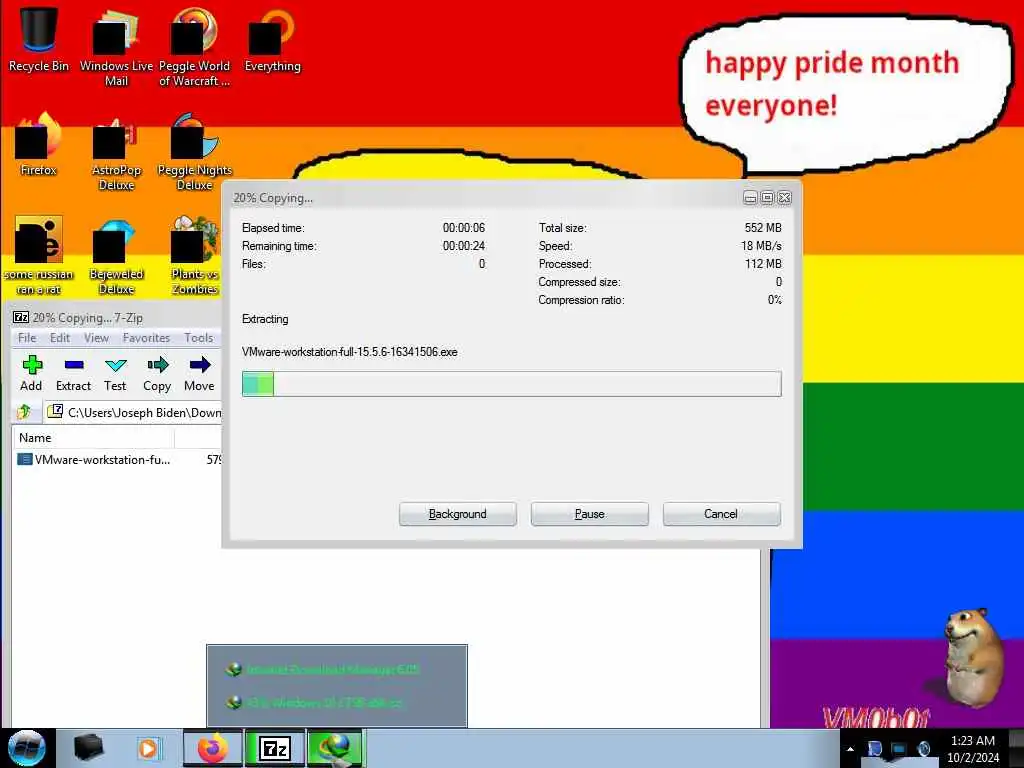Click the 18 MB/s speed value
Screen dimensions: 1024x768
tap(761, 246)
